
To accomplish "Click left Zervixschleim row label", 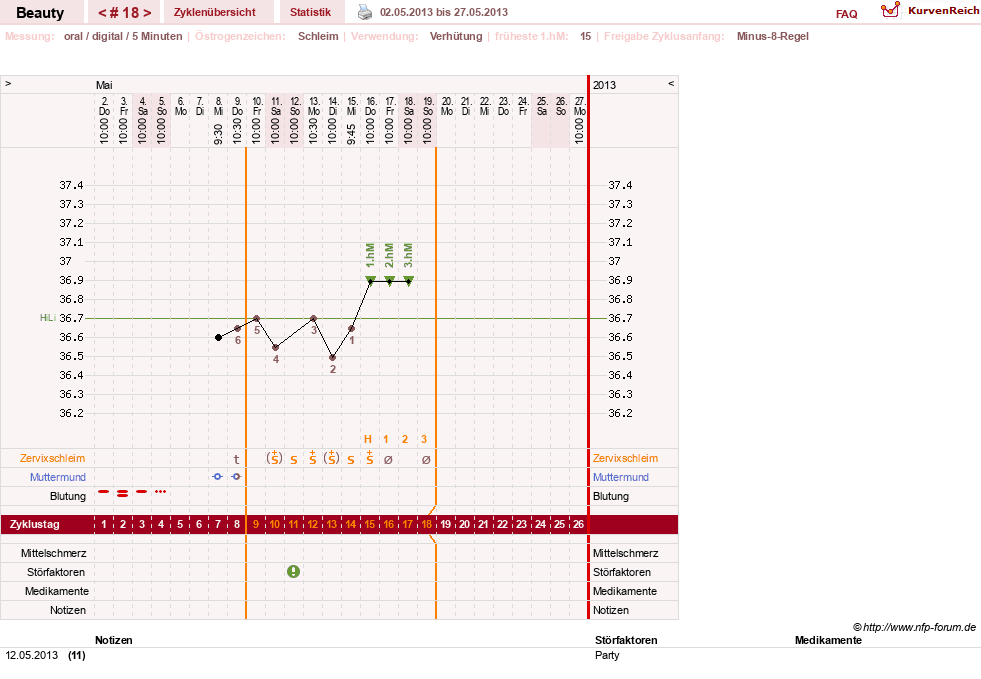I will (x=53, y=458).
